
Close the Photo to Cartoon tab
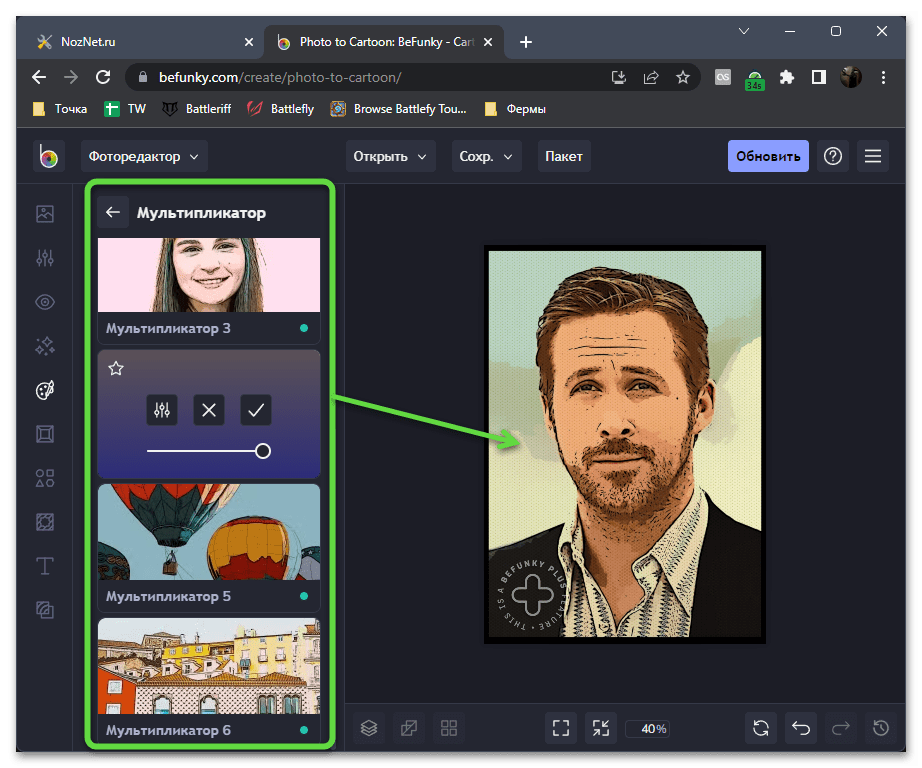(x=488, y=42)
